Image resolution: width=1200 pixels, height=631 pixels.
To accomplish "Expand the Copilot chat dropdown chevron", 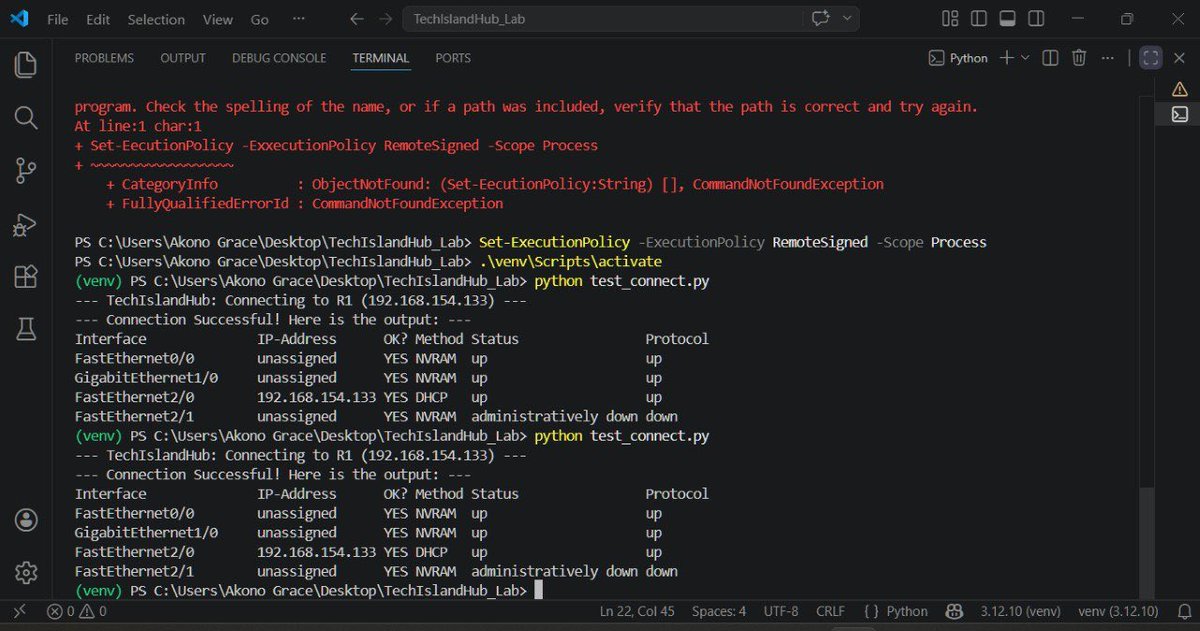I will tap(847, 19).
